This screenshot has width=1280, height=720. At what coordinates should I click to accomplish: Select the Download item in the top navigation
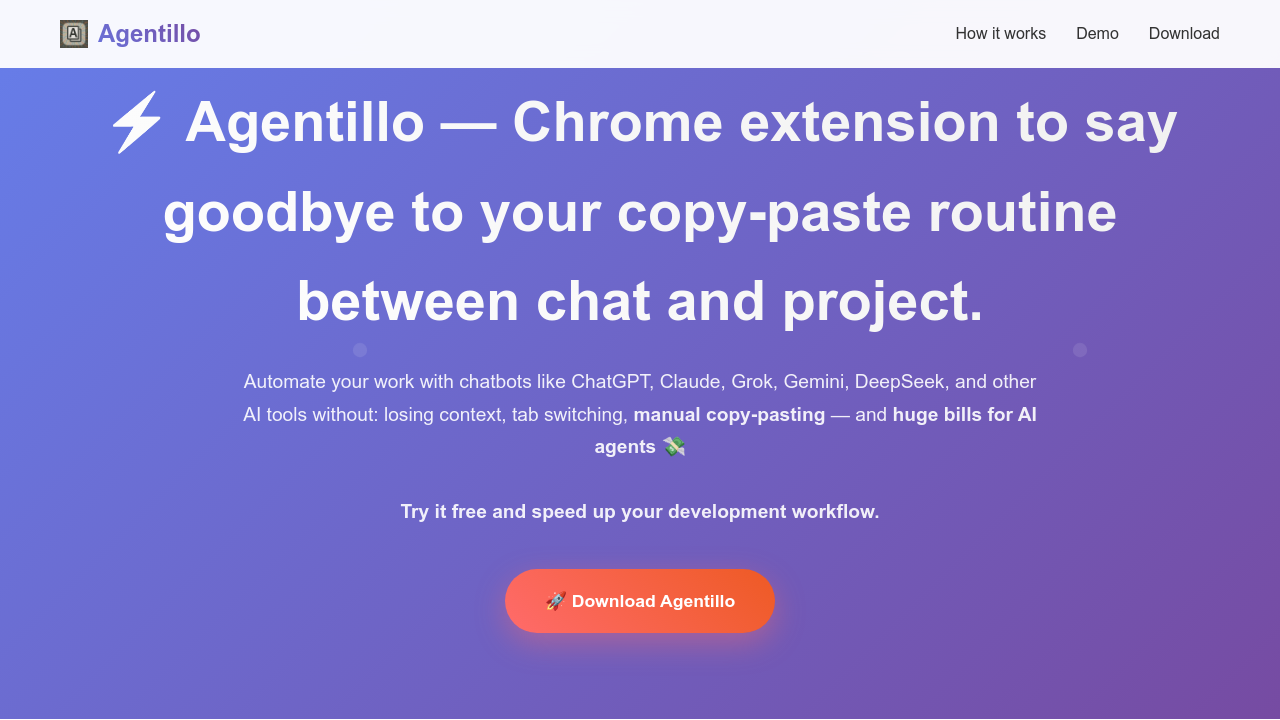click(1184, 33)
